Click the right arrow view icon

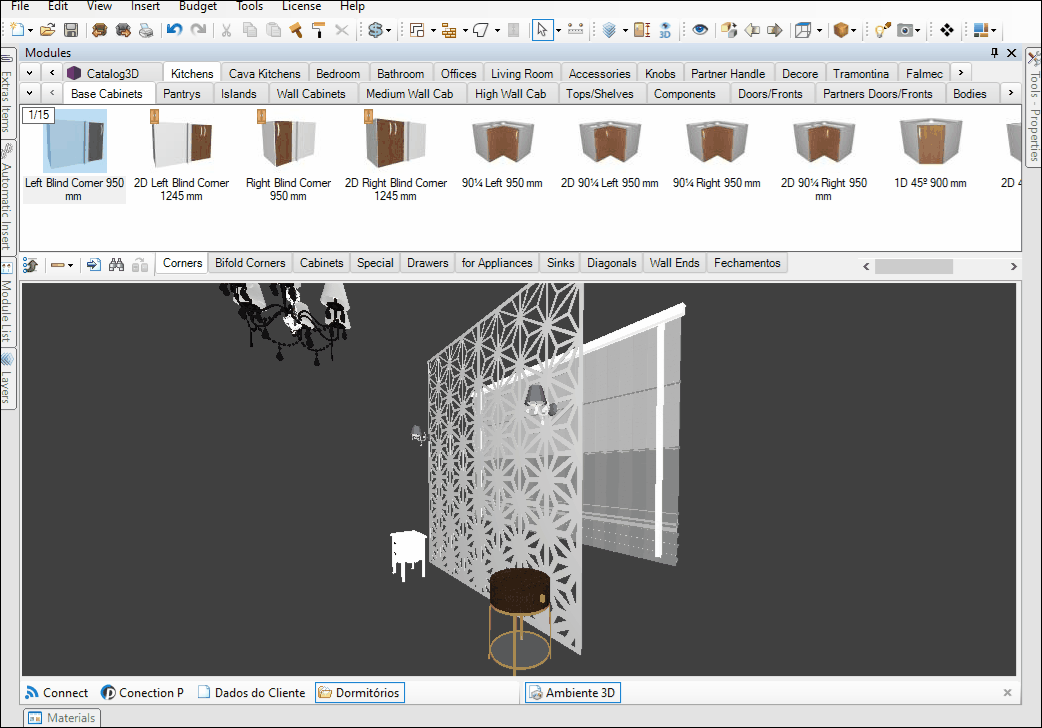(775, 30)
